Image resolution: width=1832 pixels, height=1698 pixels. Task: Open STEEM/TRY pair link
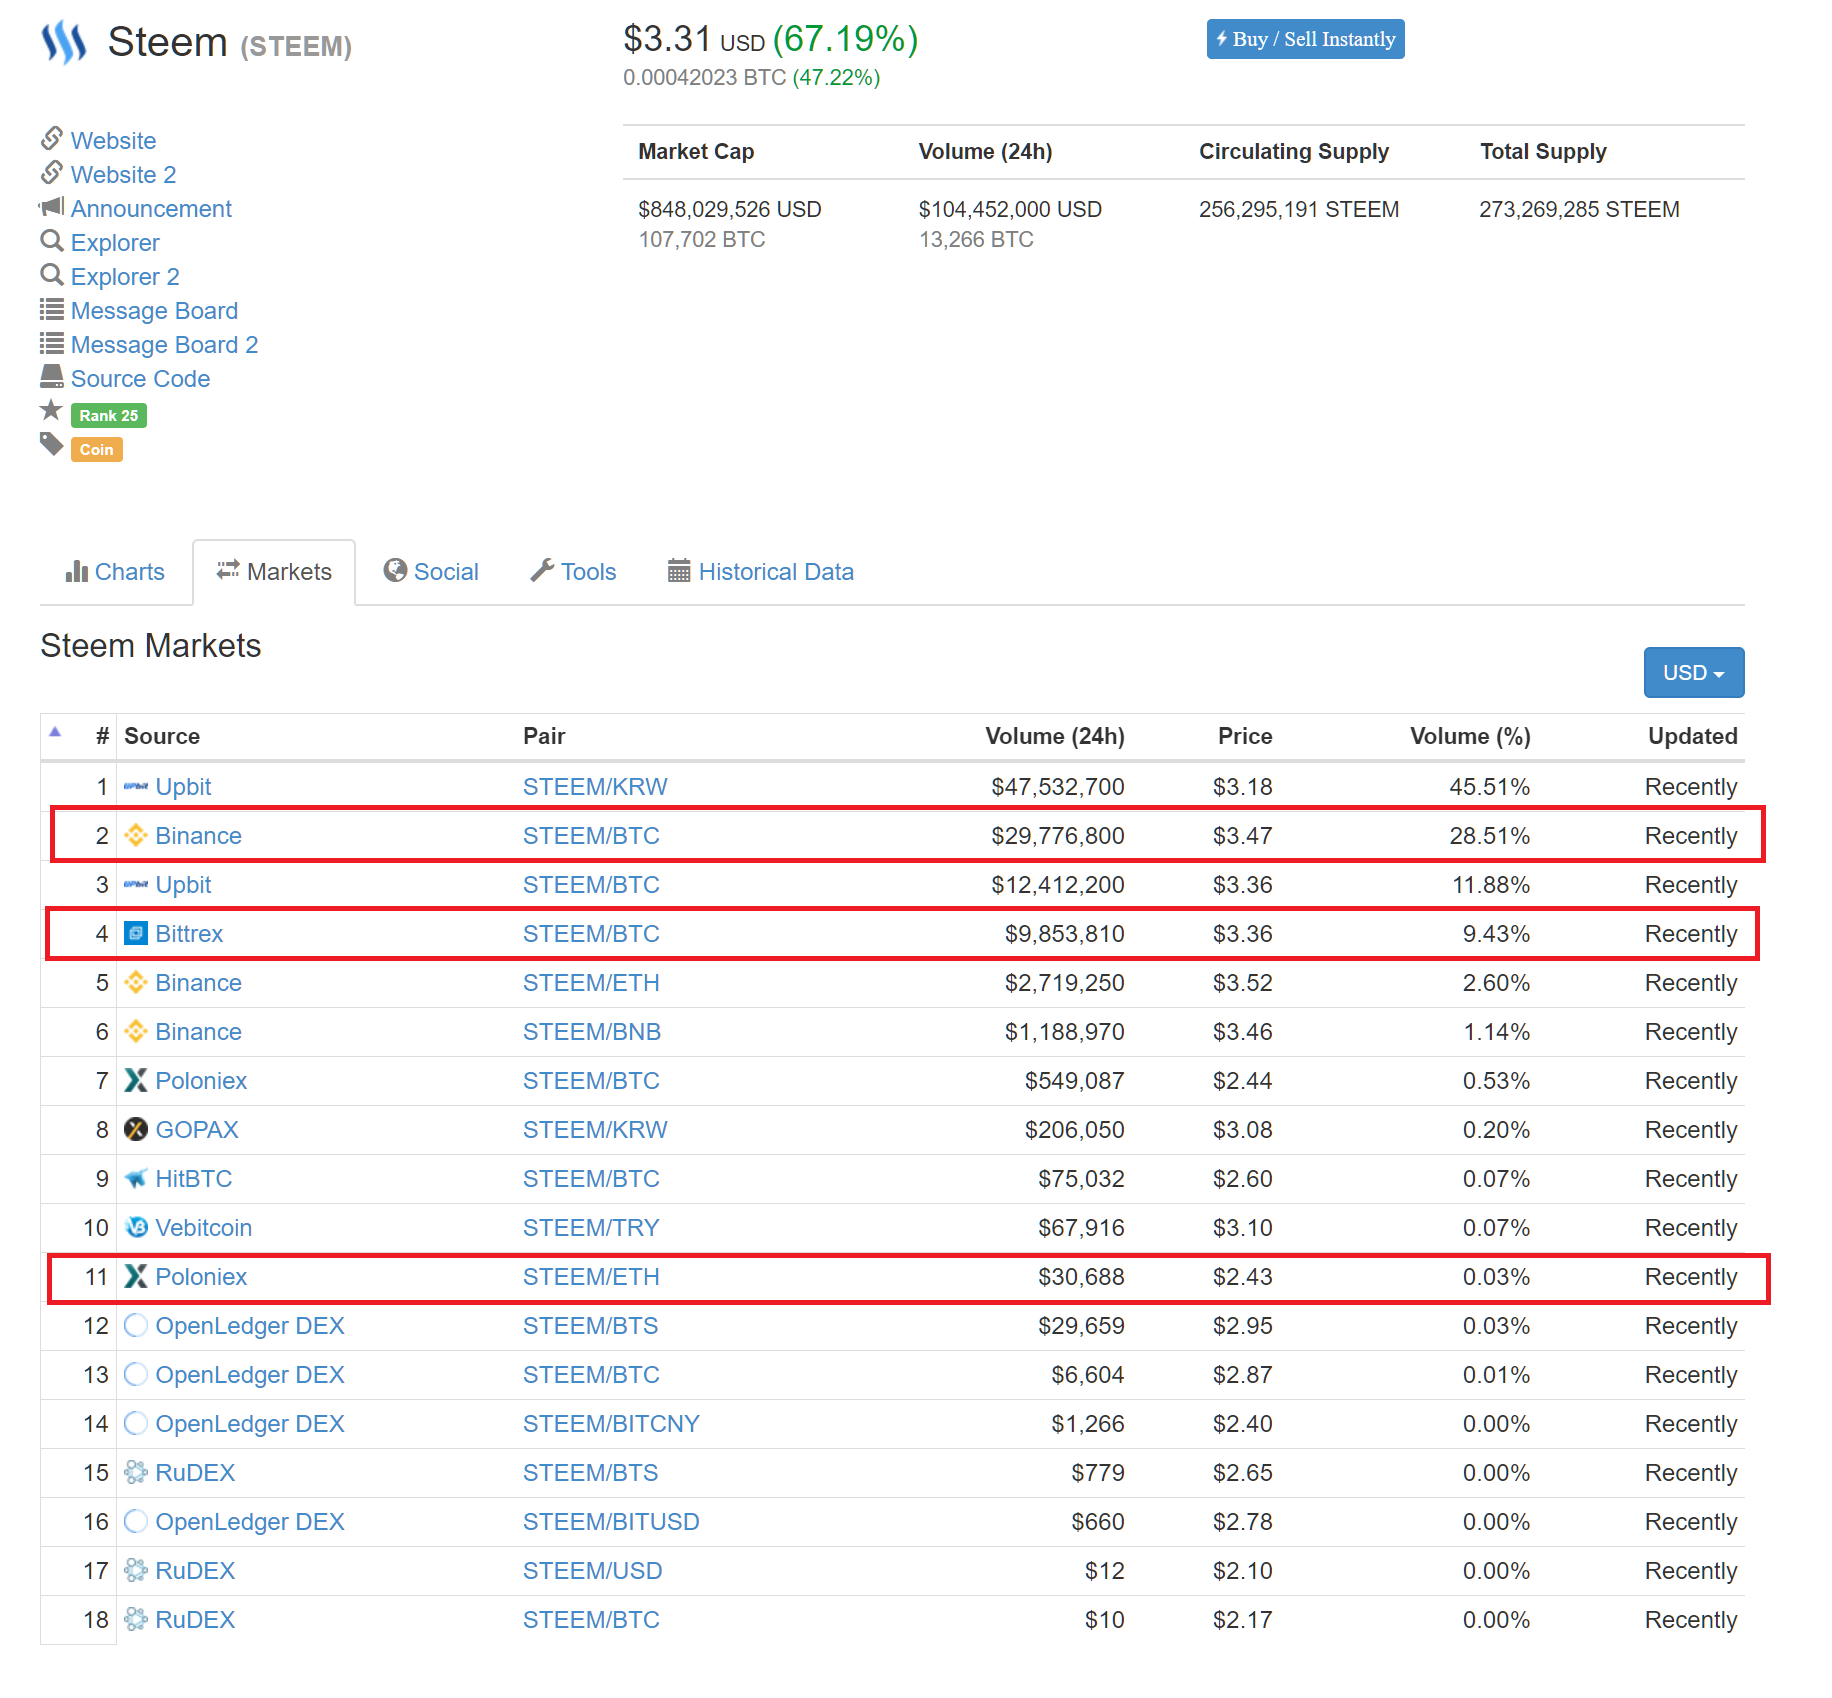pos(591,1228)
